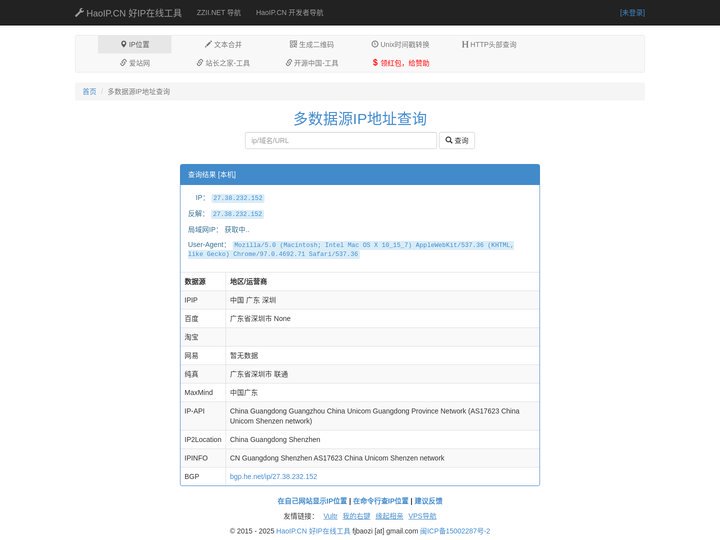Open the 建议反馈 feedback link

pyautogui.click(x=428, y=501)
